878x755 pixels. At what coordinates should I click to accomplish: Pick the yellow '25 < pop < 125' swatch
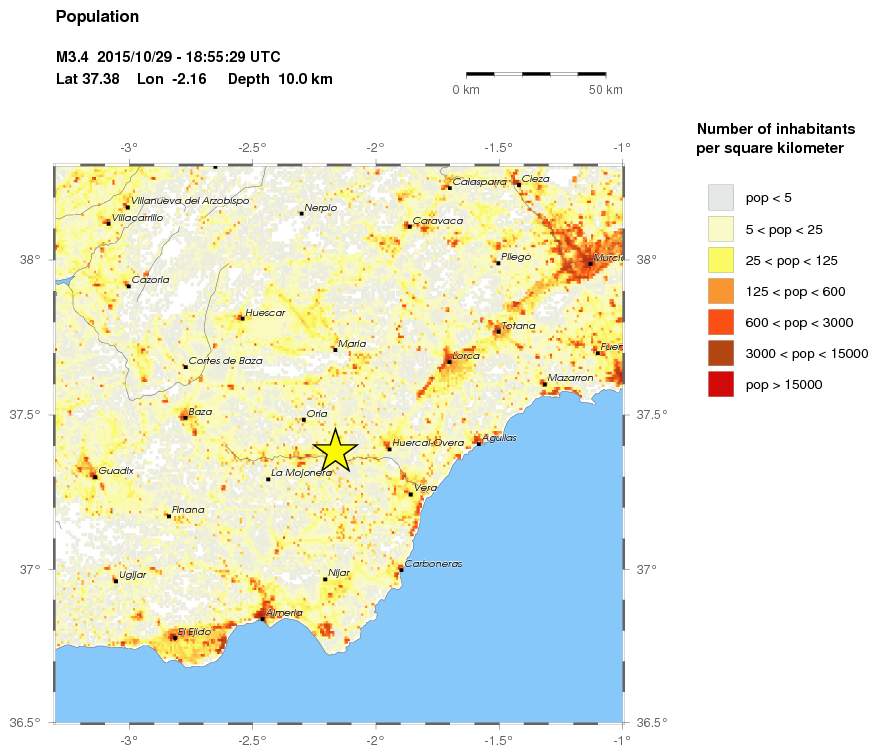[721, 260]
